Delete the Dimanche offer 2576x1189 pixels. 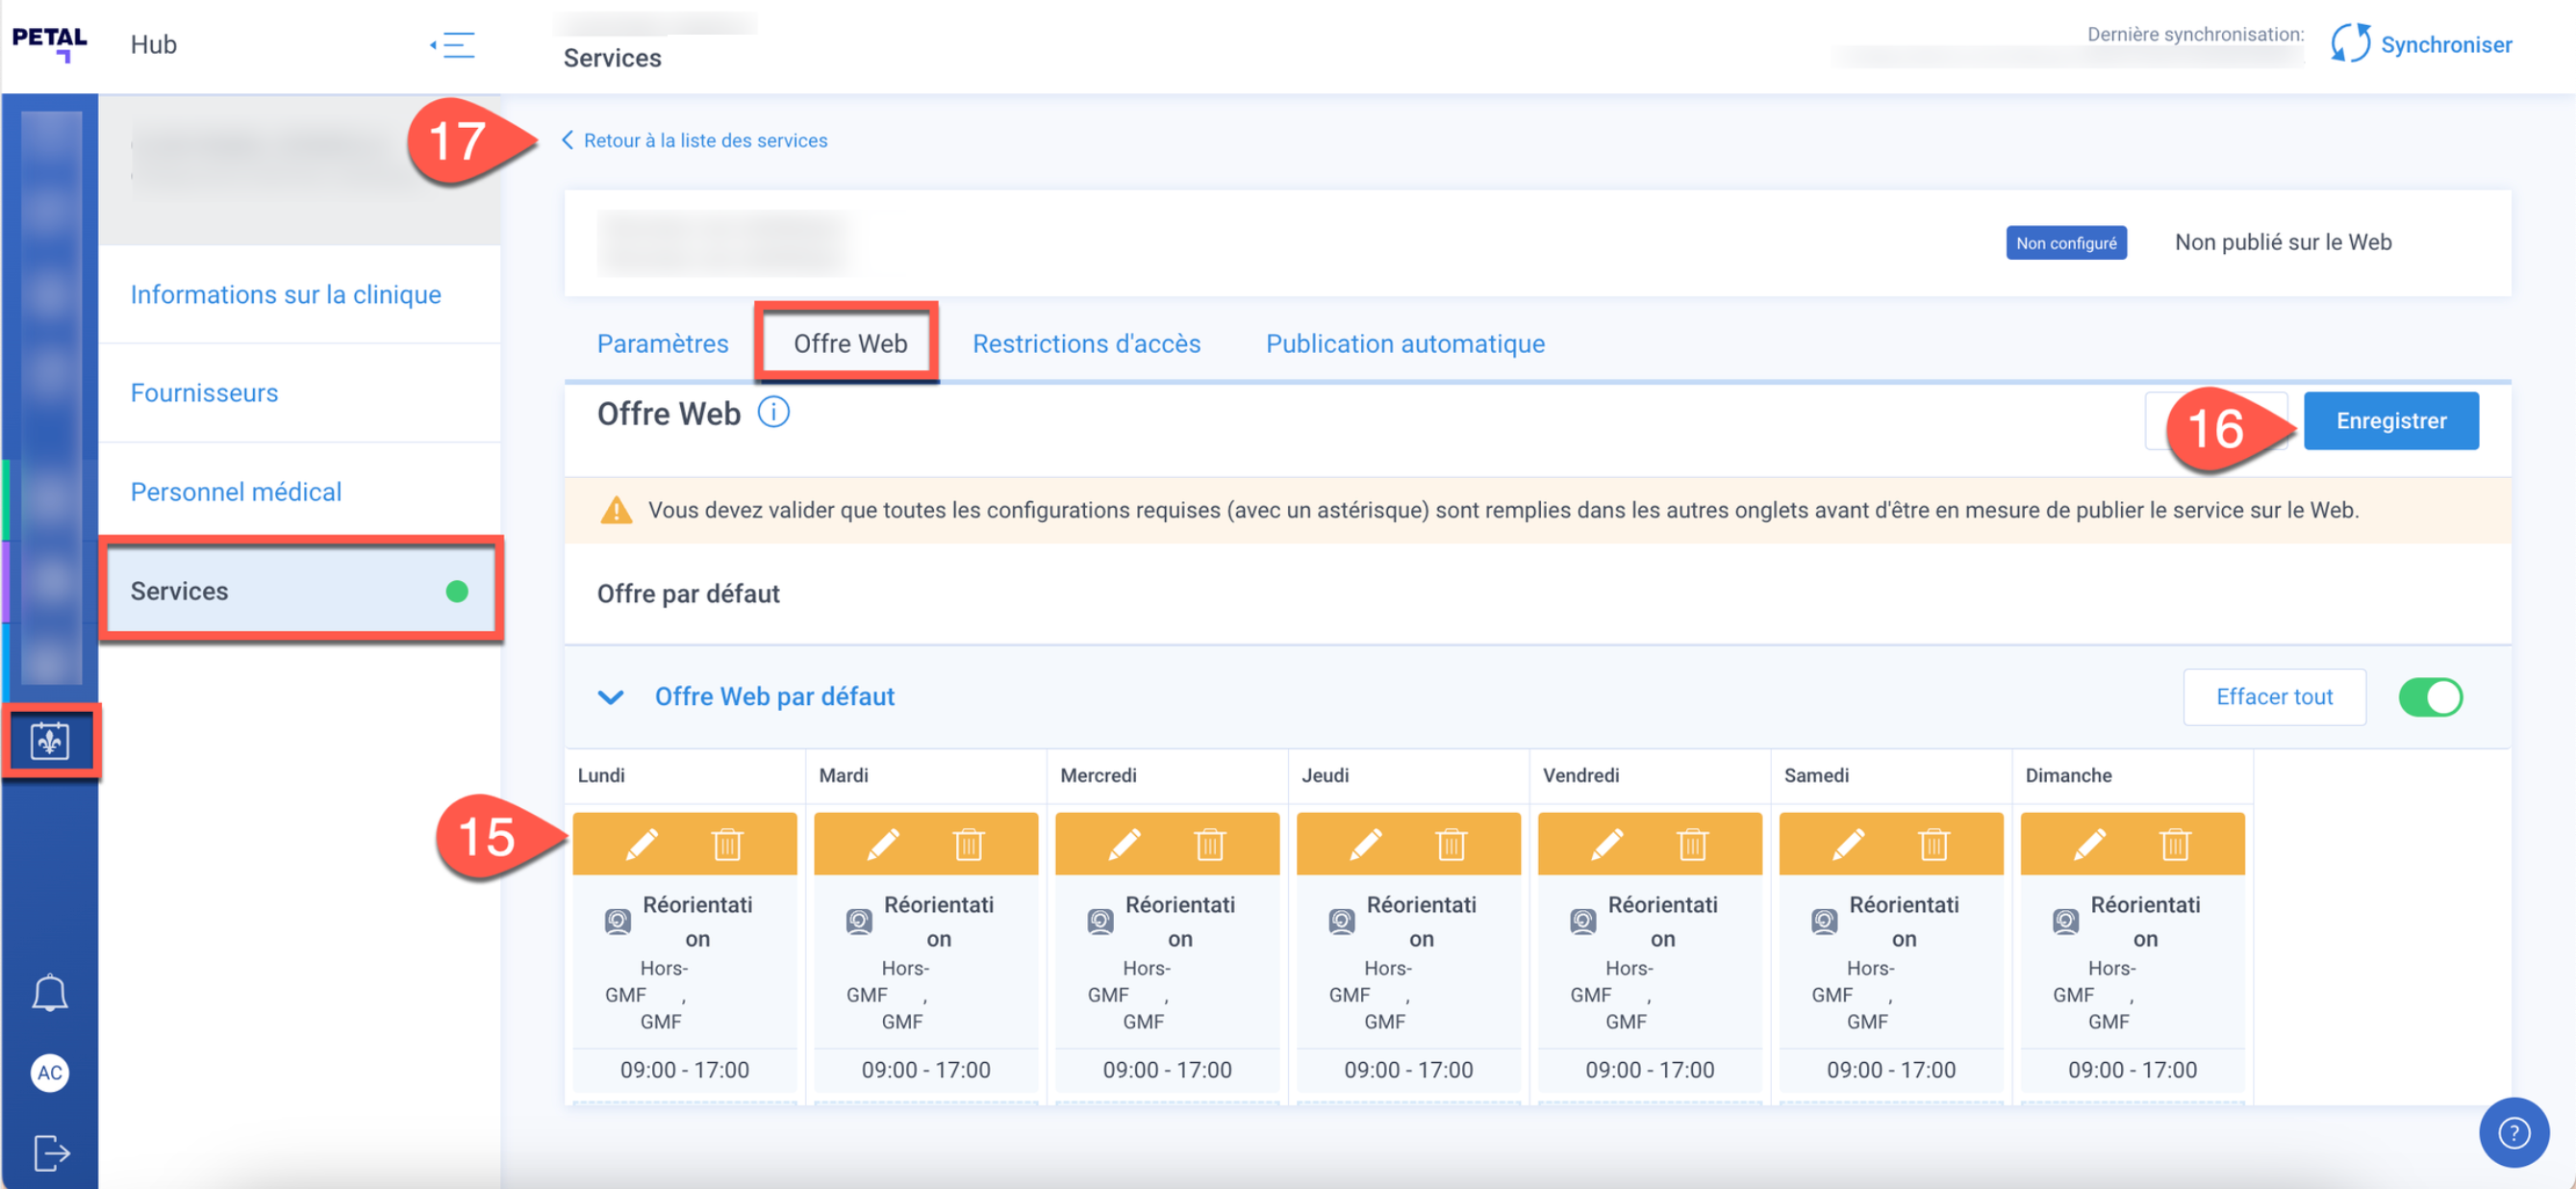pyautogui.click(x=2175, y=844)
